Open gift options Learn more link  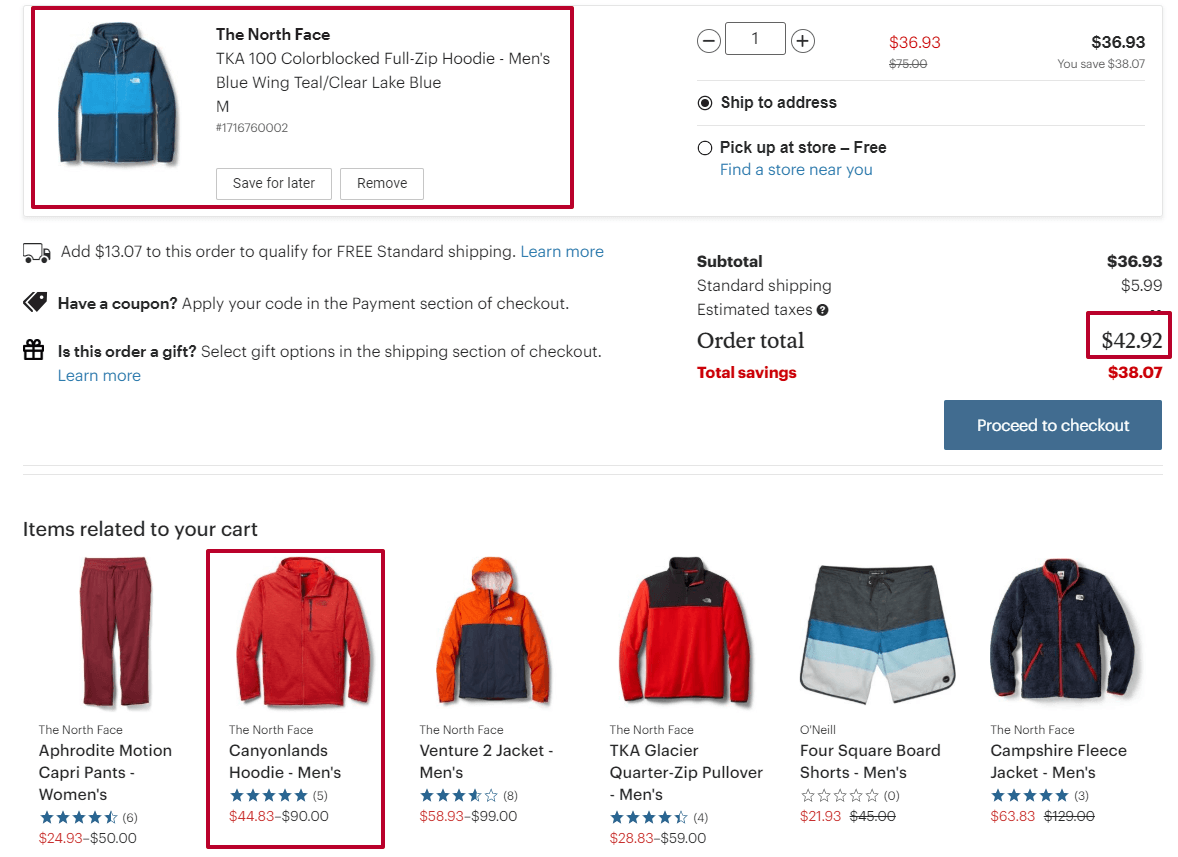tap(99, 375)
